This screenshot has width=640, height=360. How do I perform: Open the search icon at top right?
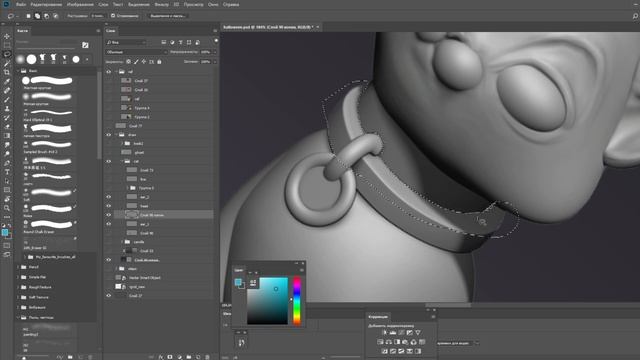[635, 16]
